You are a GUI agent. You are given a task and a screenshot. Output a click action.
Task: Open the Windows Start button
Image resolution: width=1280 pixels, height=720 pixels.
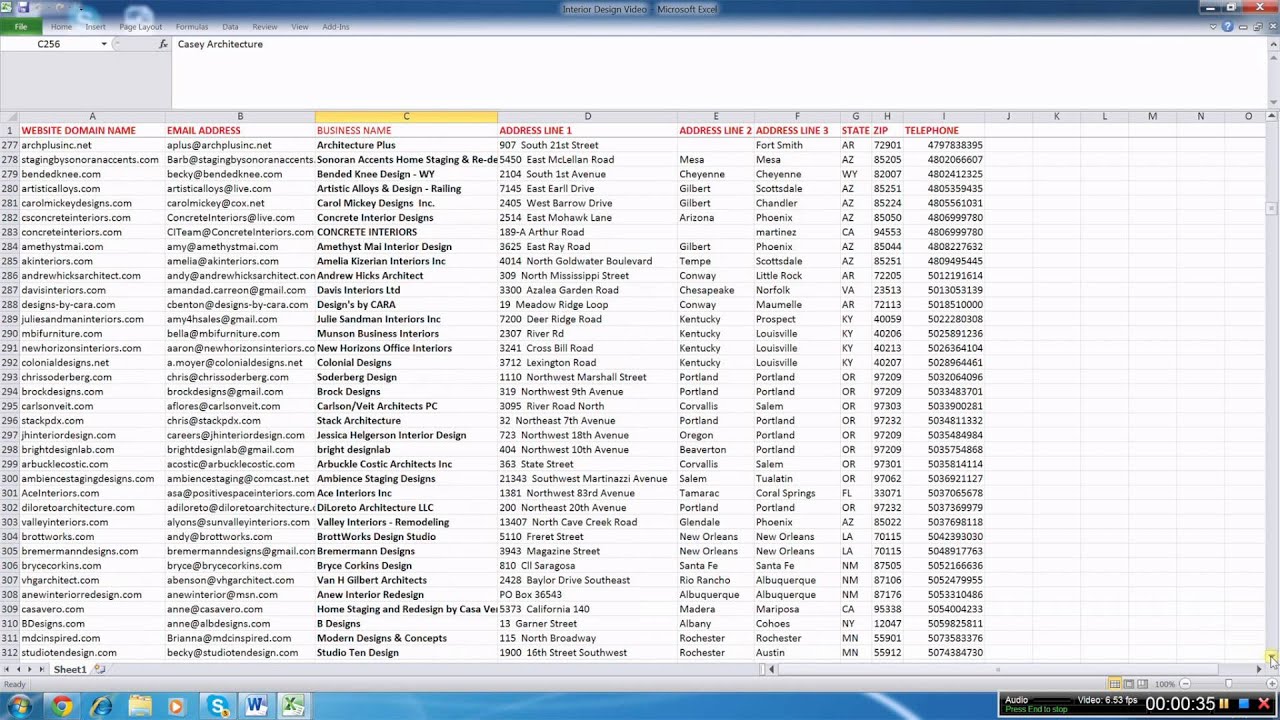pyautogui.click(x=20, y=706)
